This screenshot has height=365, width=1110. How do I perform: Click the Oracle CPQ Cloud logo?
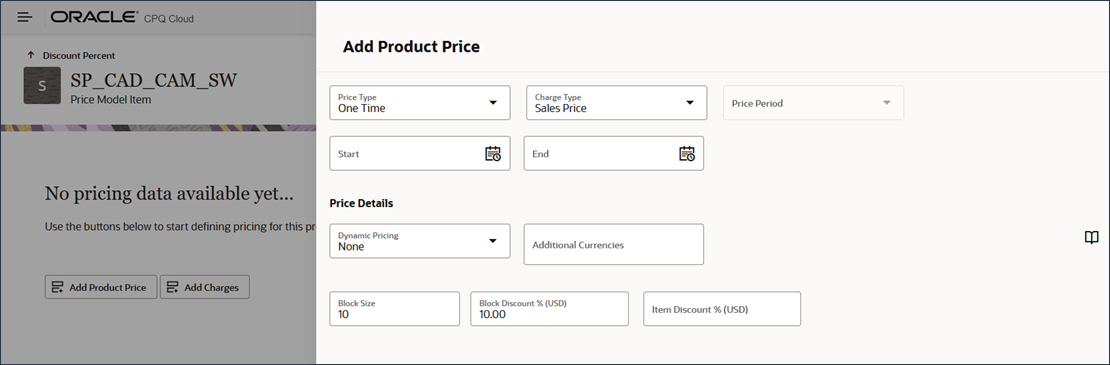tap(122, 18)
